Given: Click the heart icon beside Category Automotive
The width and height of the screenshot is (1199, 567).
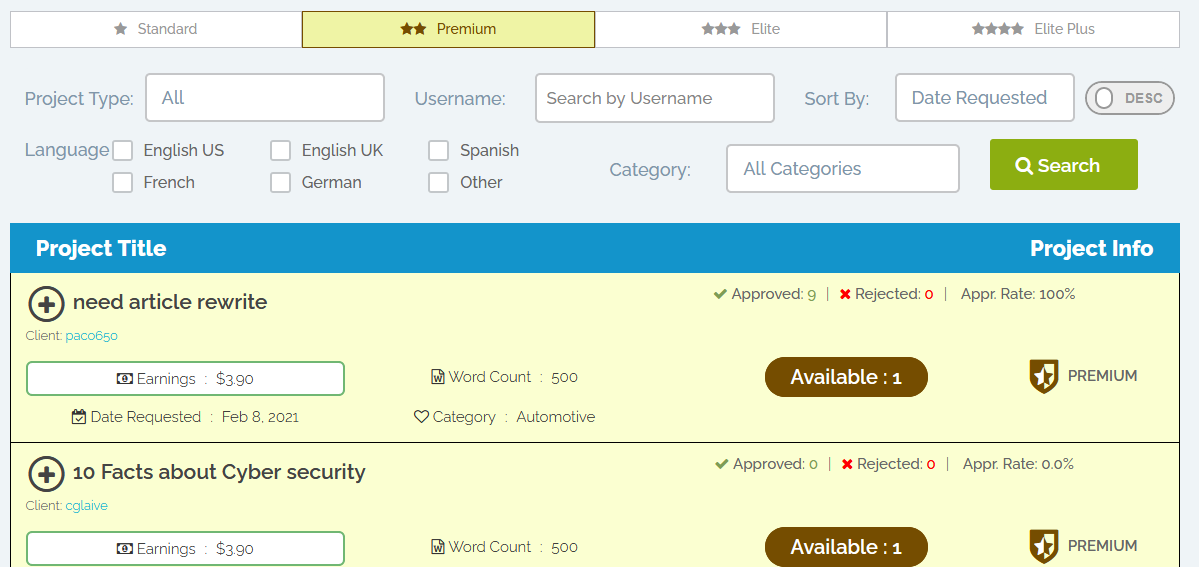Looking at the screenshot, I should coord(421,417).
